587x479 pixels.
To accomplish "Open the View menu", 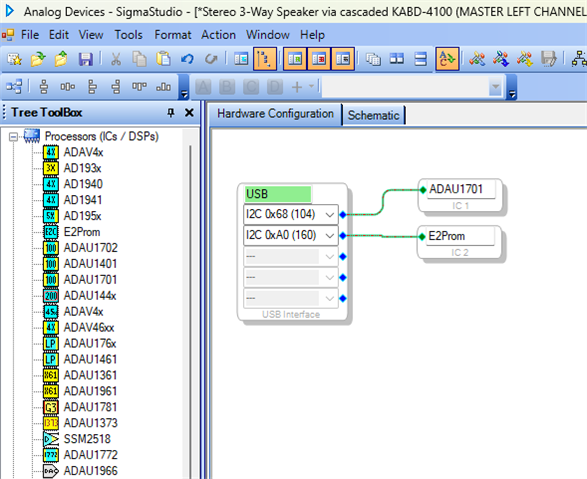I will pyautogui.click(x=91, y=35).
